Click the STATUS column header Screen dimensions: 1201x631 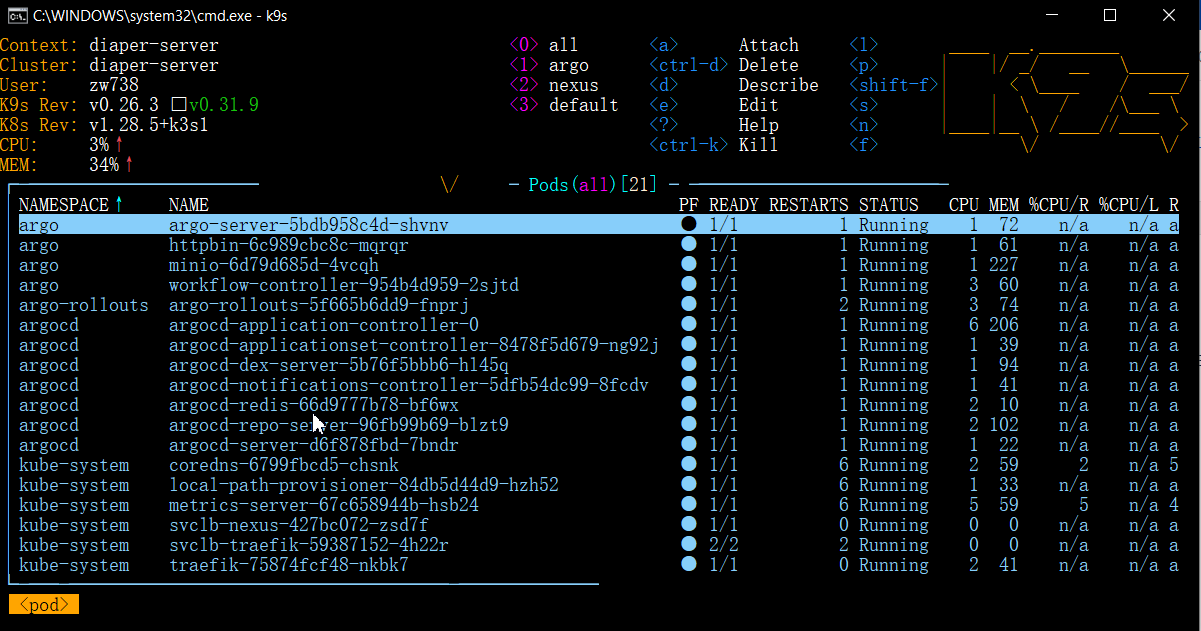coord(889,205)
